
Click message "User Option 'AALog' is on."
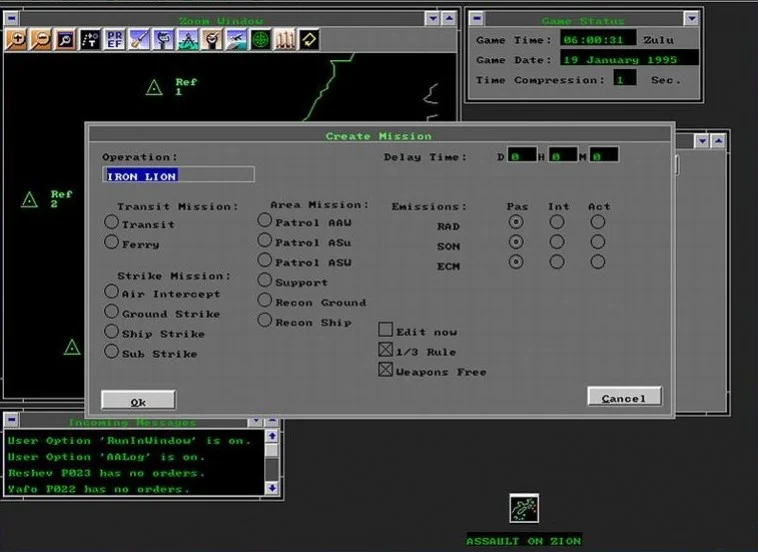(x=106, y=456)
